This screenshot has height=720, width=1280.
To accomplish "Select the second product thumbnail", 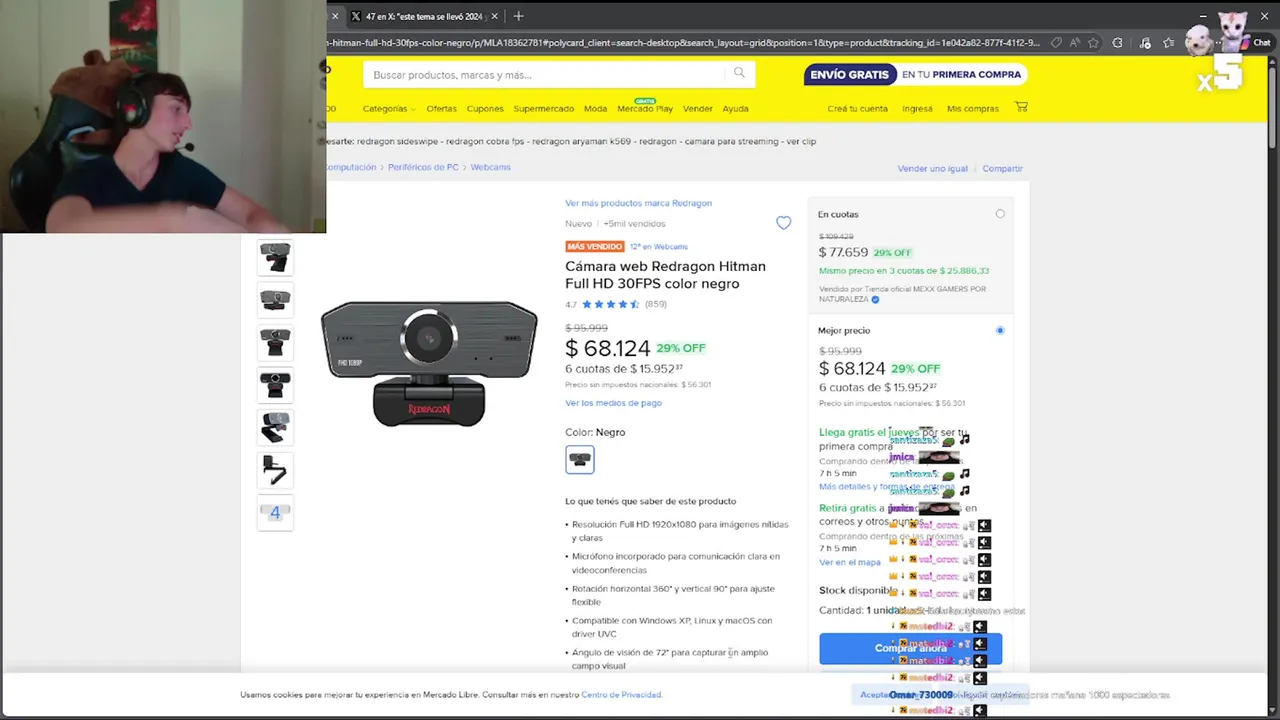I will pos(275,299).
